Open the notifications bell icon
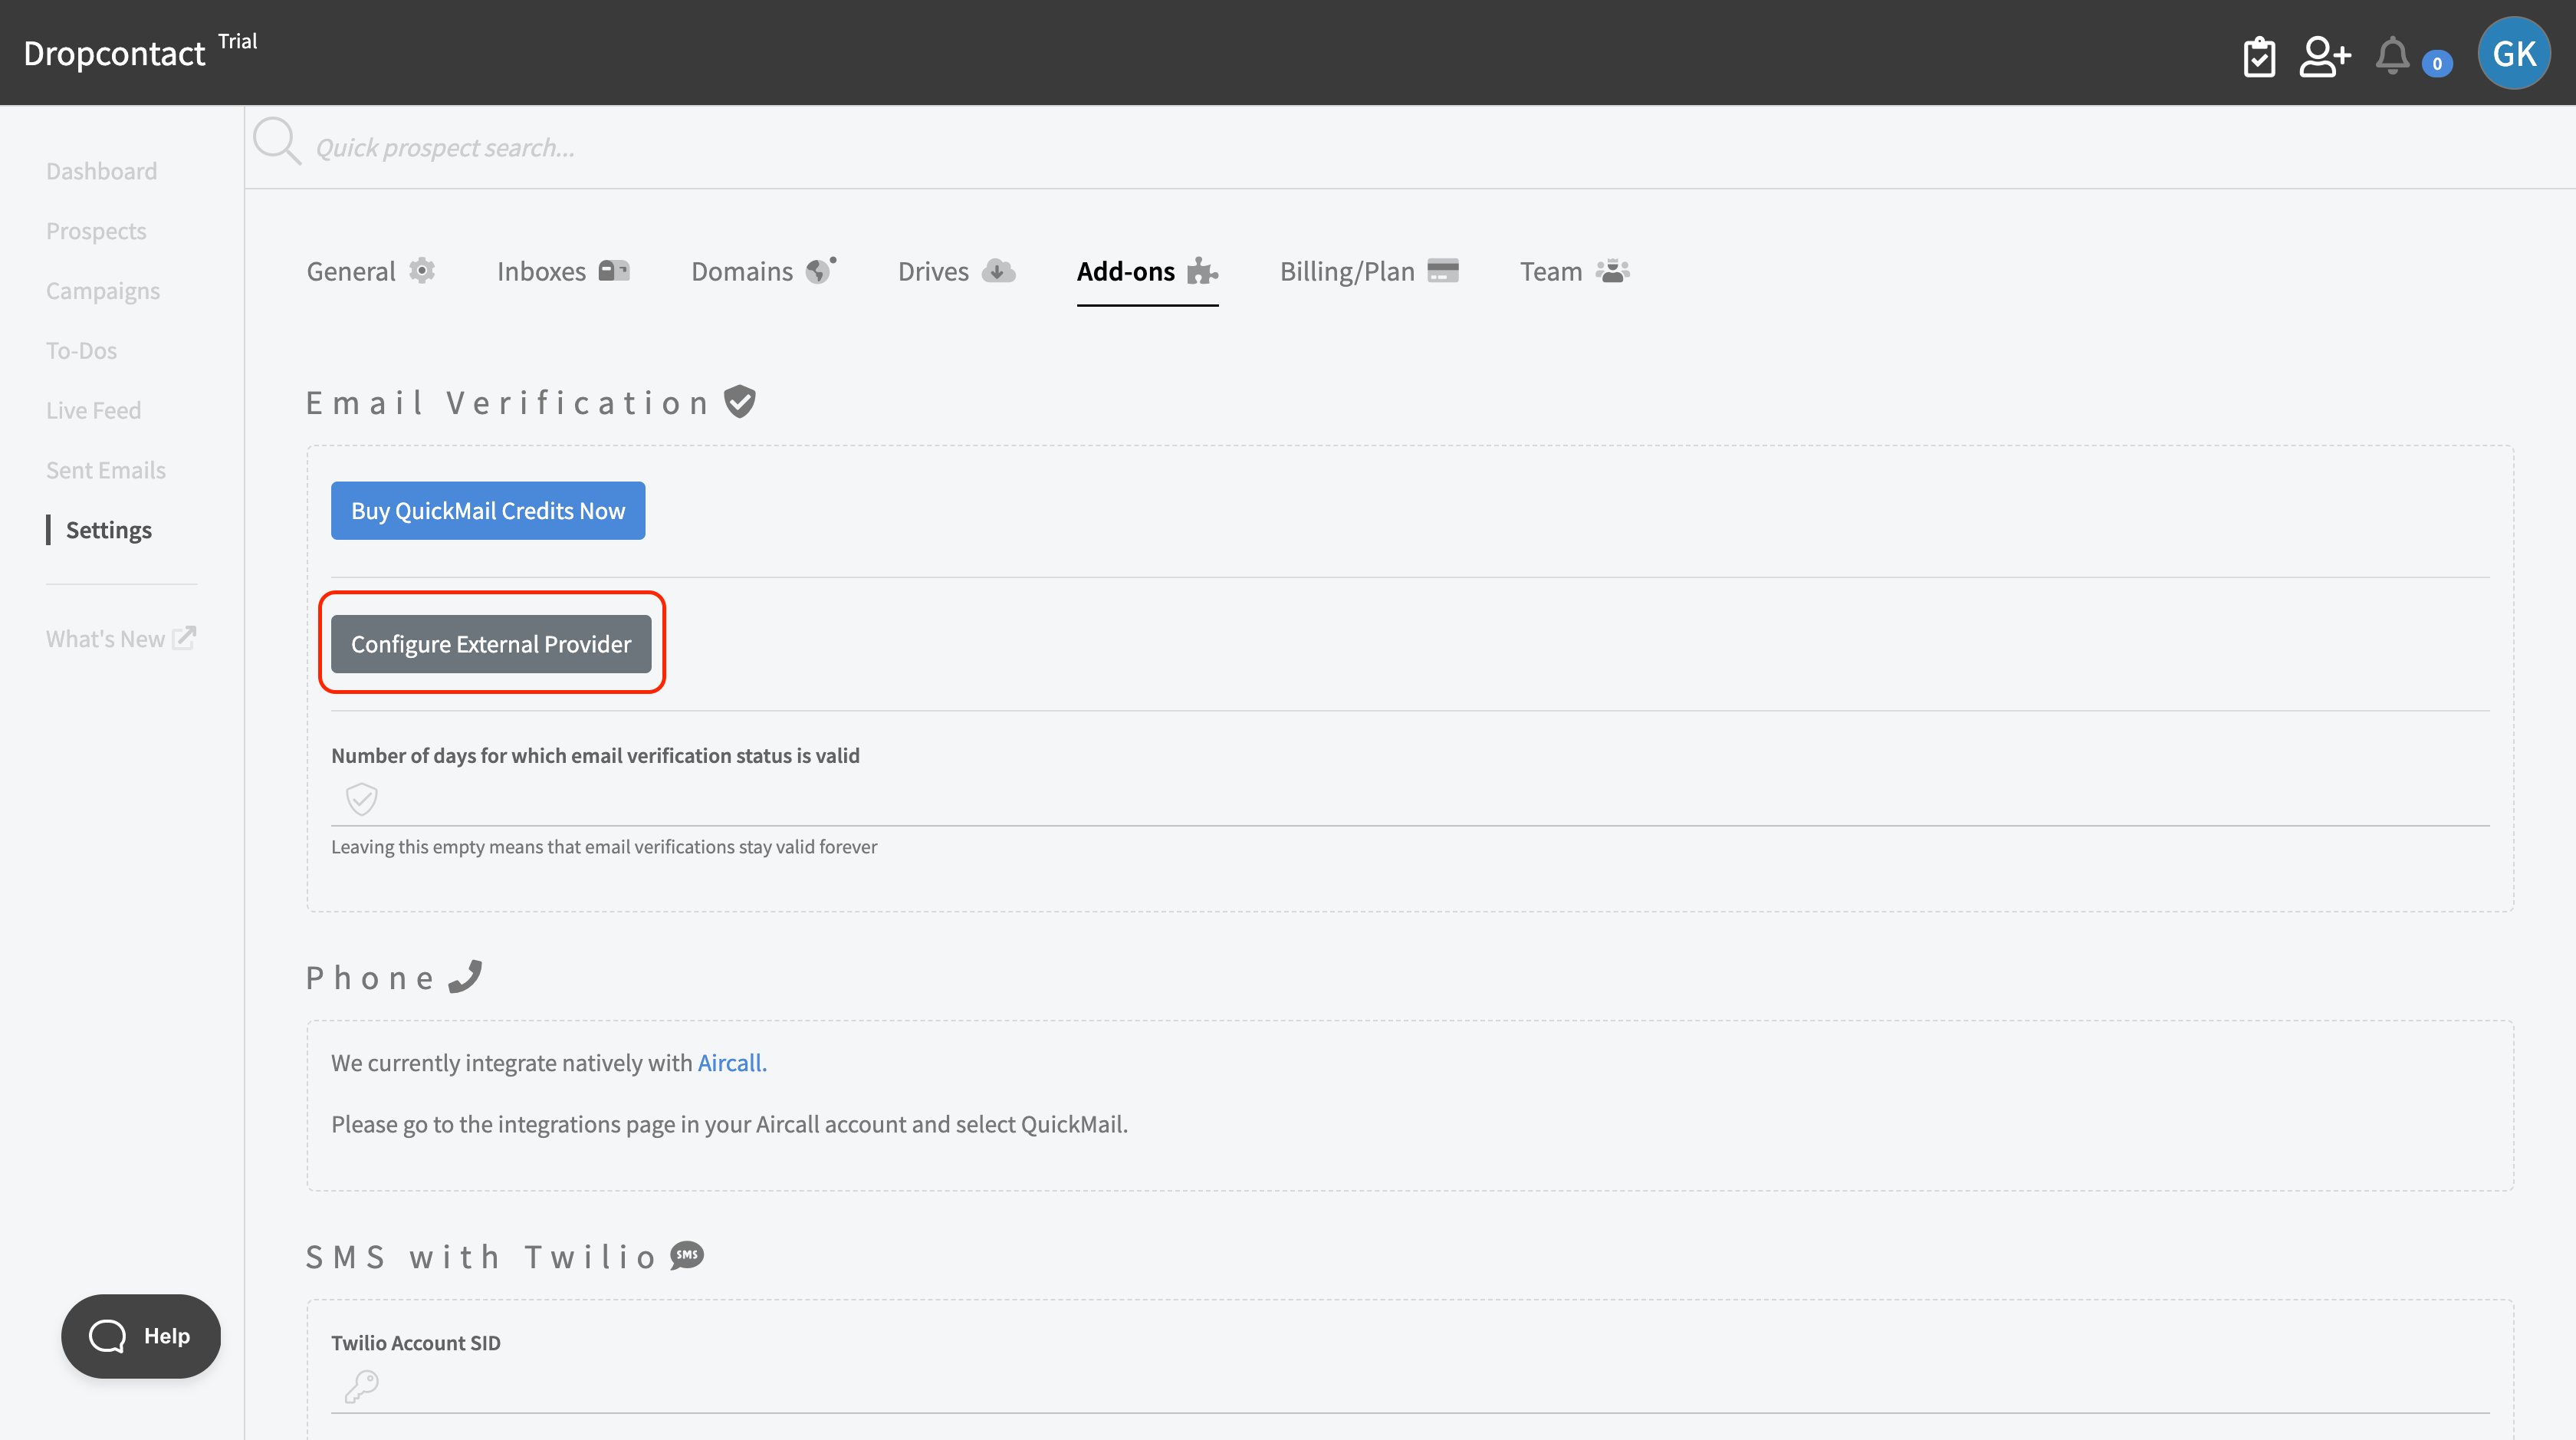2576x1440 pixels. click(x=2392, y=56)
